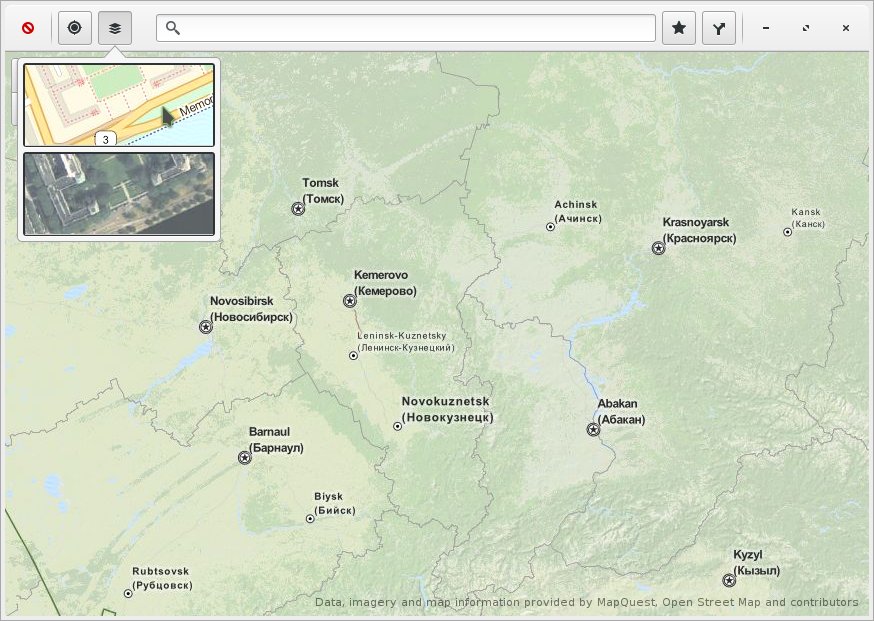Click the Abakan (Абакан) label
The height and width of the screenshot is (621, 874).
(x=621, y=411)
